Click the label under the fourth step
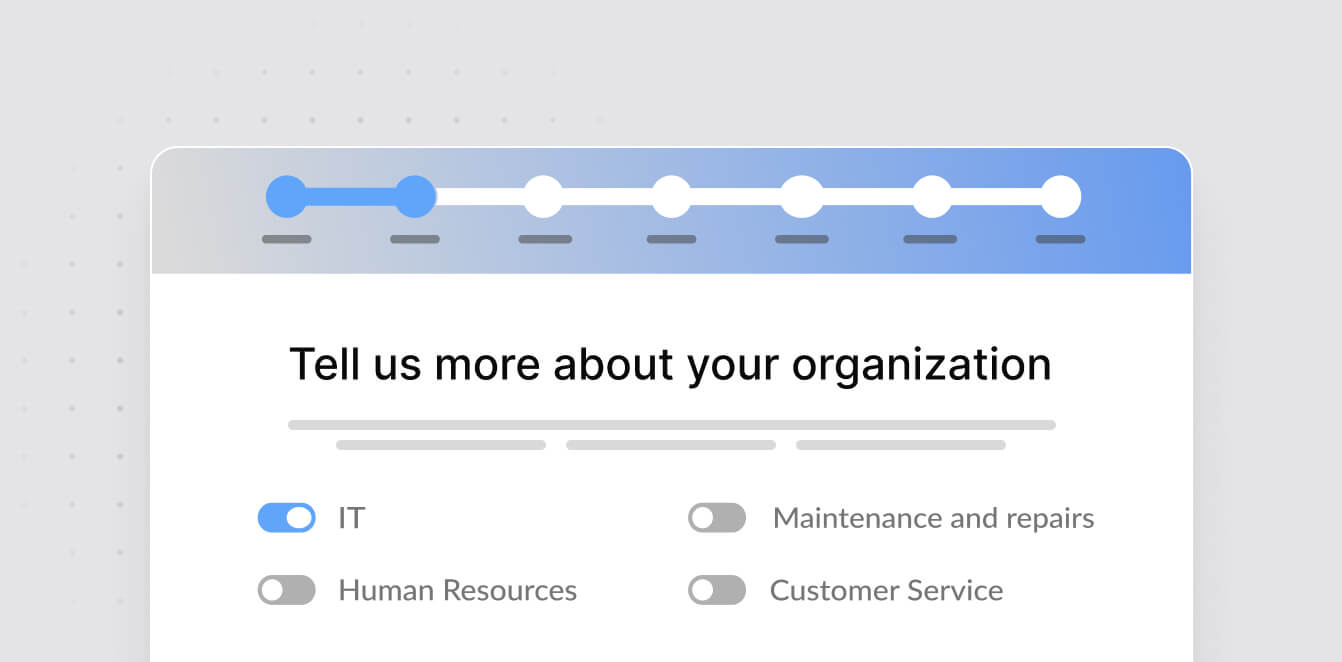Image resolution: width=1342 pixels, height=662 pixels. [x=671, y=240]
